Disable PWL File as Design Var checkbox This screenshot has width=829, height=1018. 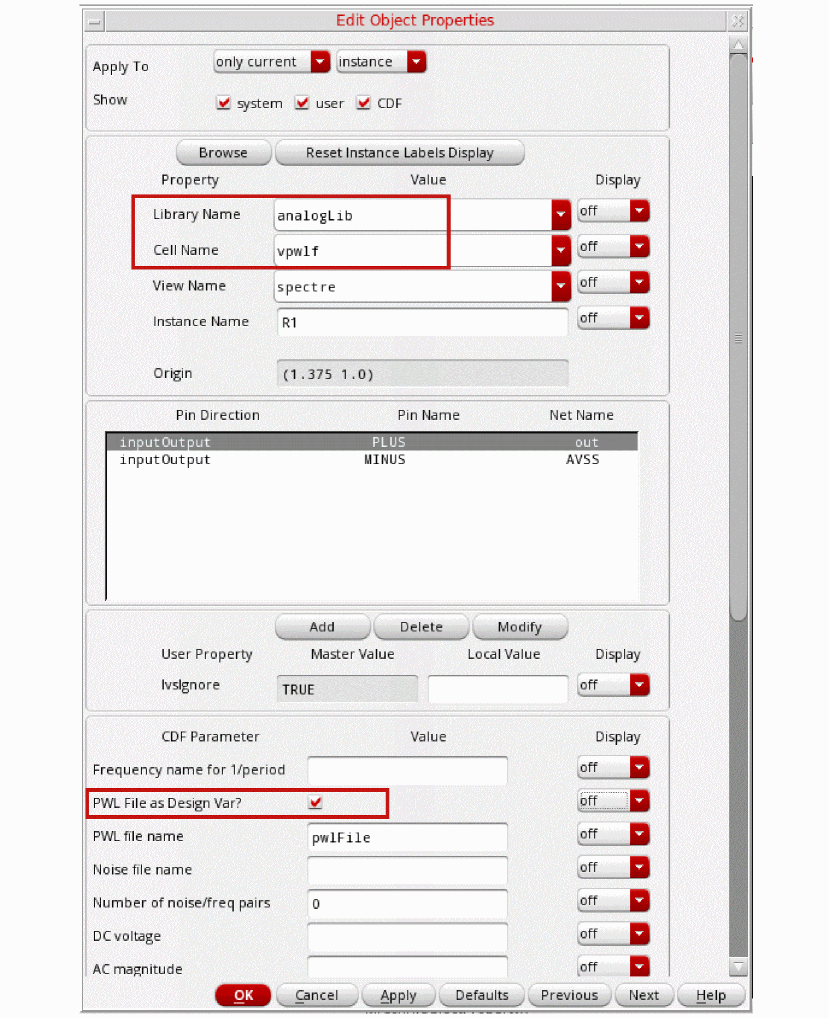point(317,802)
